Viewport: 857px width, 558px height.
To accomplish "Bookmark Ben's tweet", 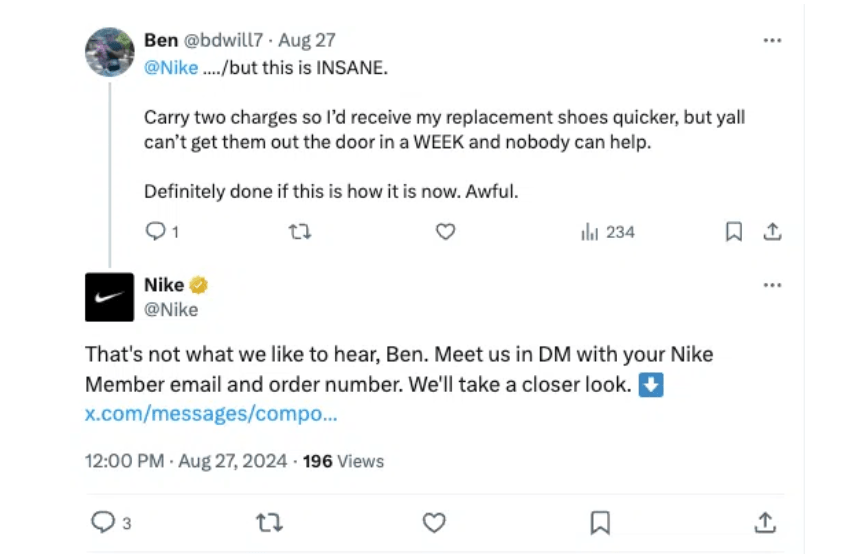I will point(733,232).
